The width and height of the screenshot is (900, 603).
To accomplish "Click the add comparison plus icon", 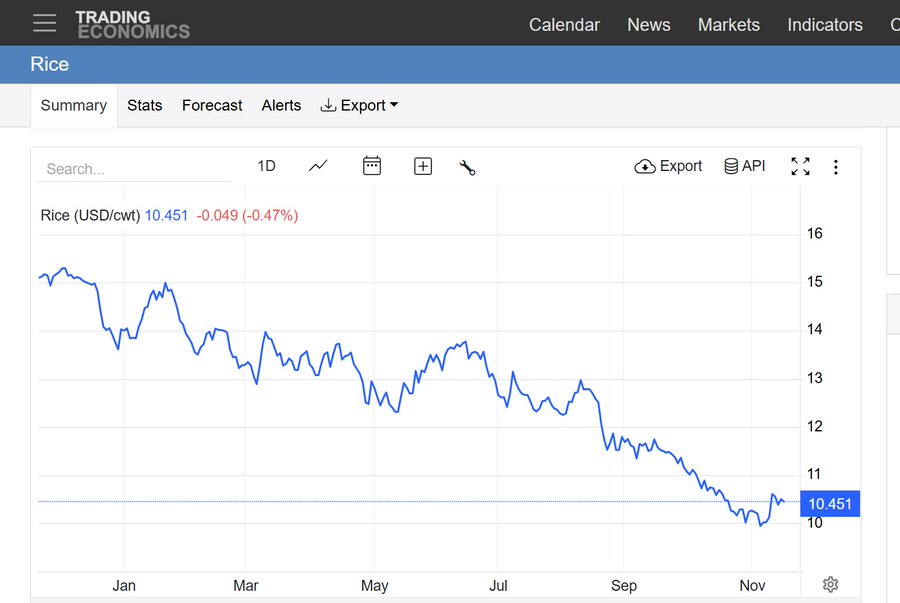I will (423, 166).
